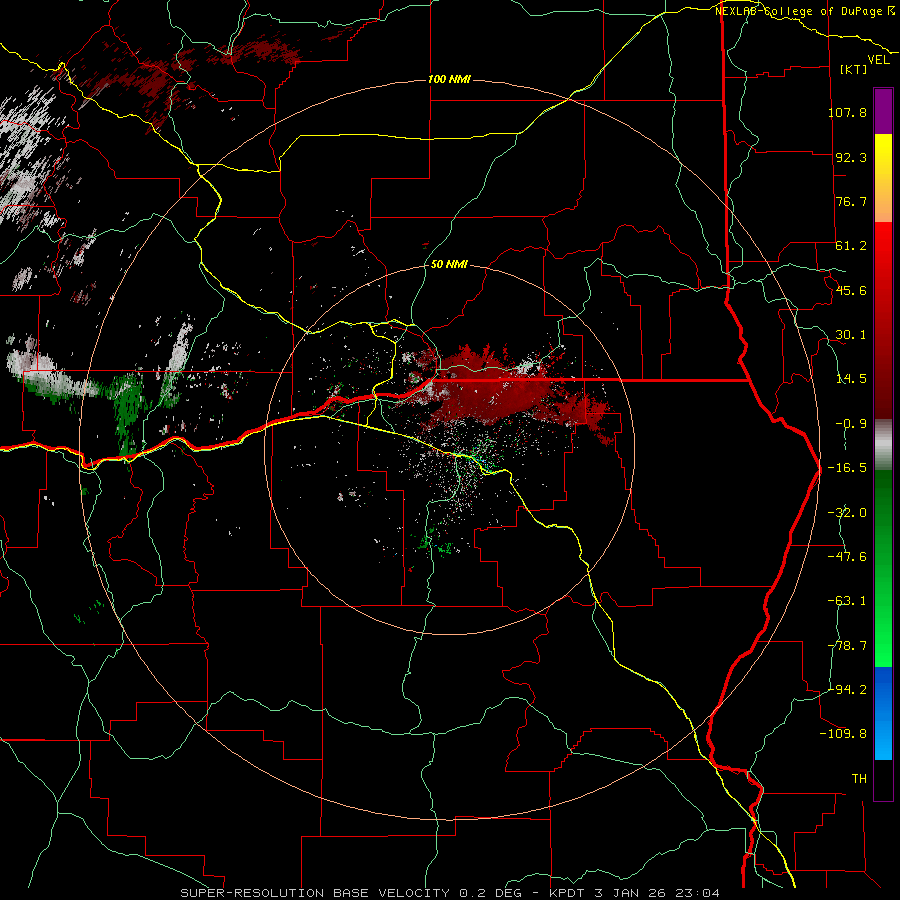Select the 107.8 velocity scale value
This screenshot has height=900, width=900.
[847, 112]
